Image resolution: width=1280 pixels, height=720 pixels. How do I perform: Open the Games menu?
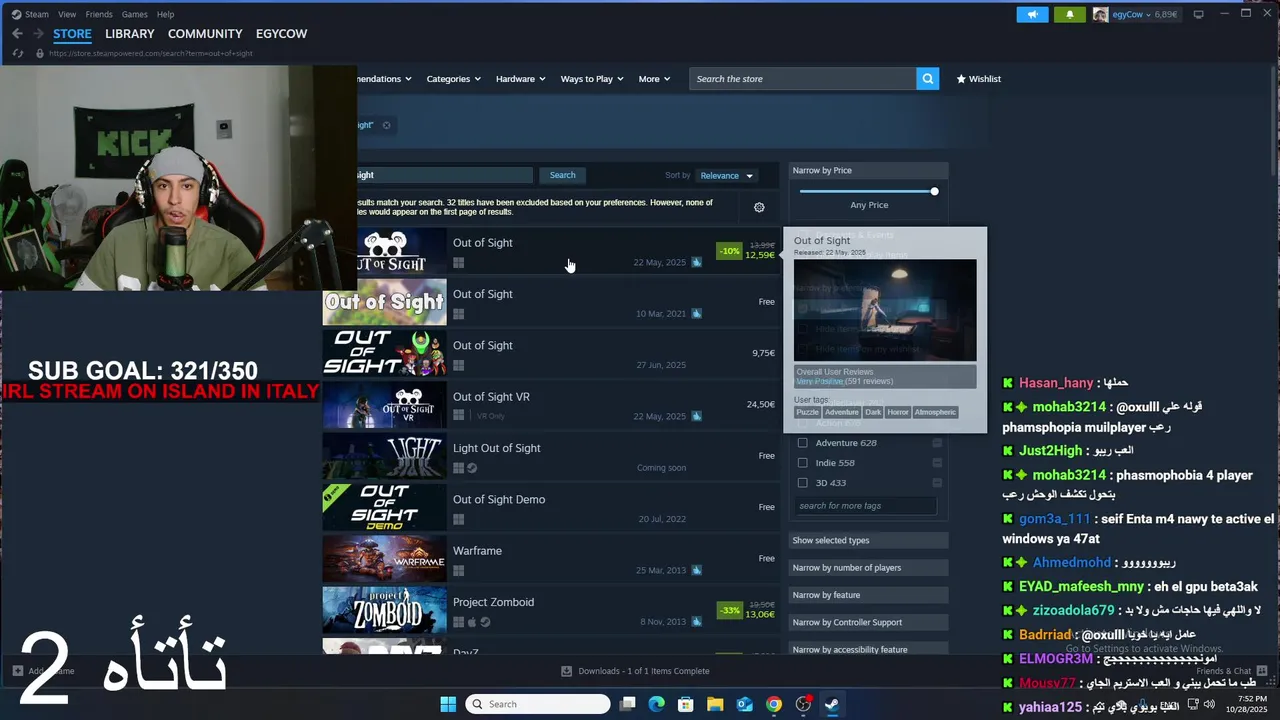135,14
